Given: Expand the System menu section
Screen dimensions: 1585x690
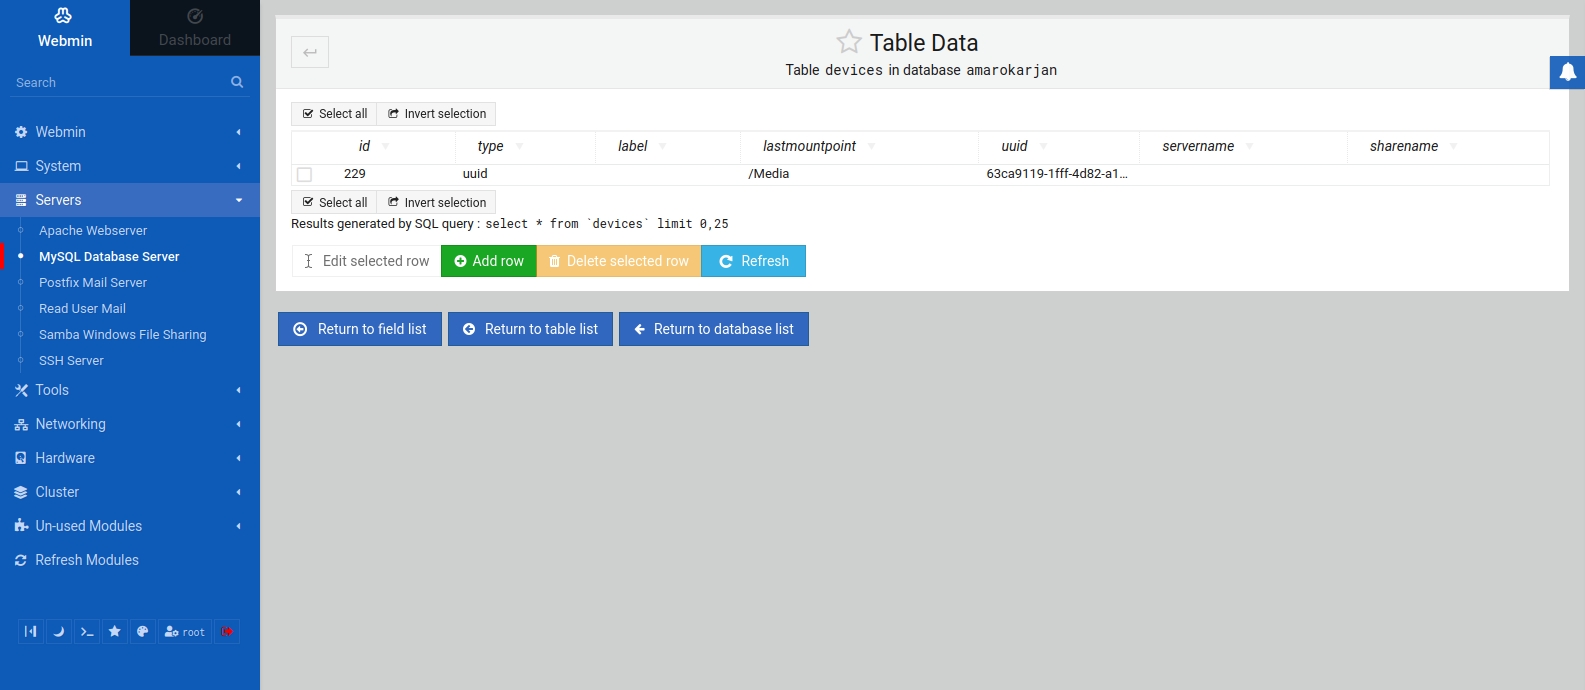Looking at the screenshot, I should click(x=58, y=166).
